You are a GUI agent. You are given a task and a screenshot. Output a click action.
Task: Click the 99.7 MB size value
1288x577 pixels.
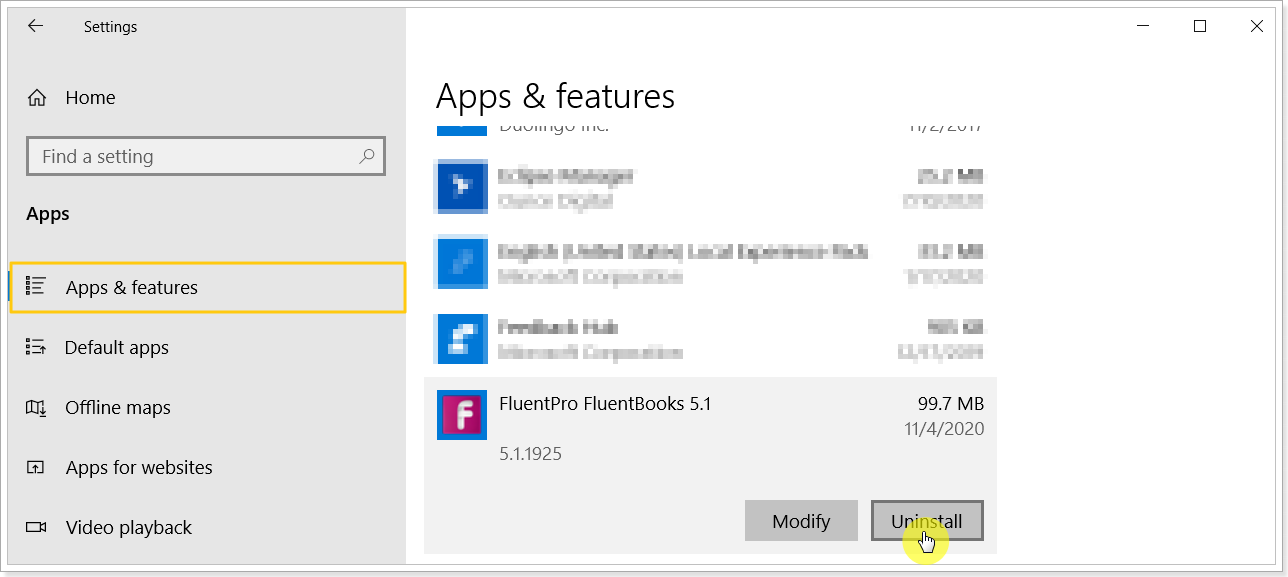coord(951,404)
